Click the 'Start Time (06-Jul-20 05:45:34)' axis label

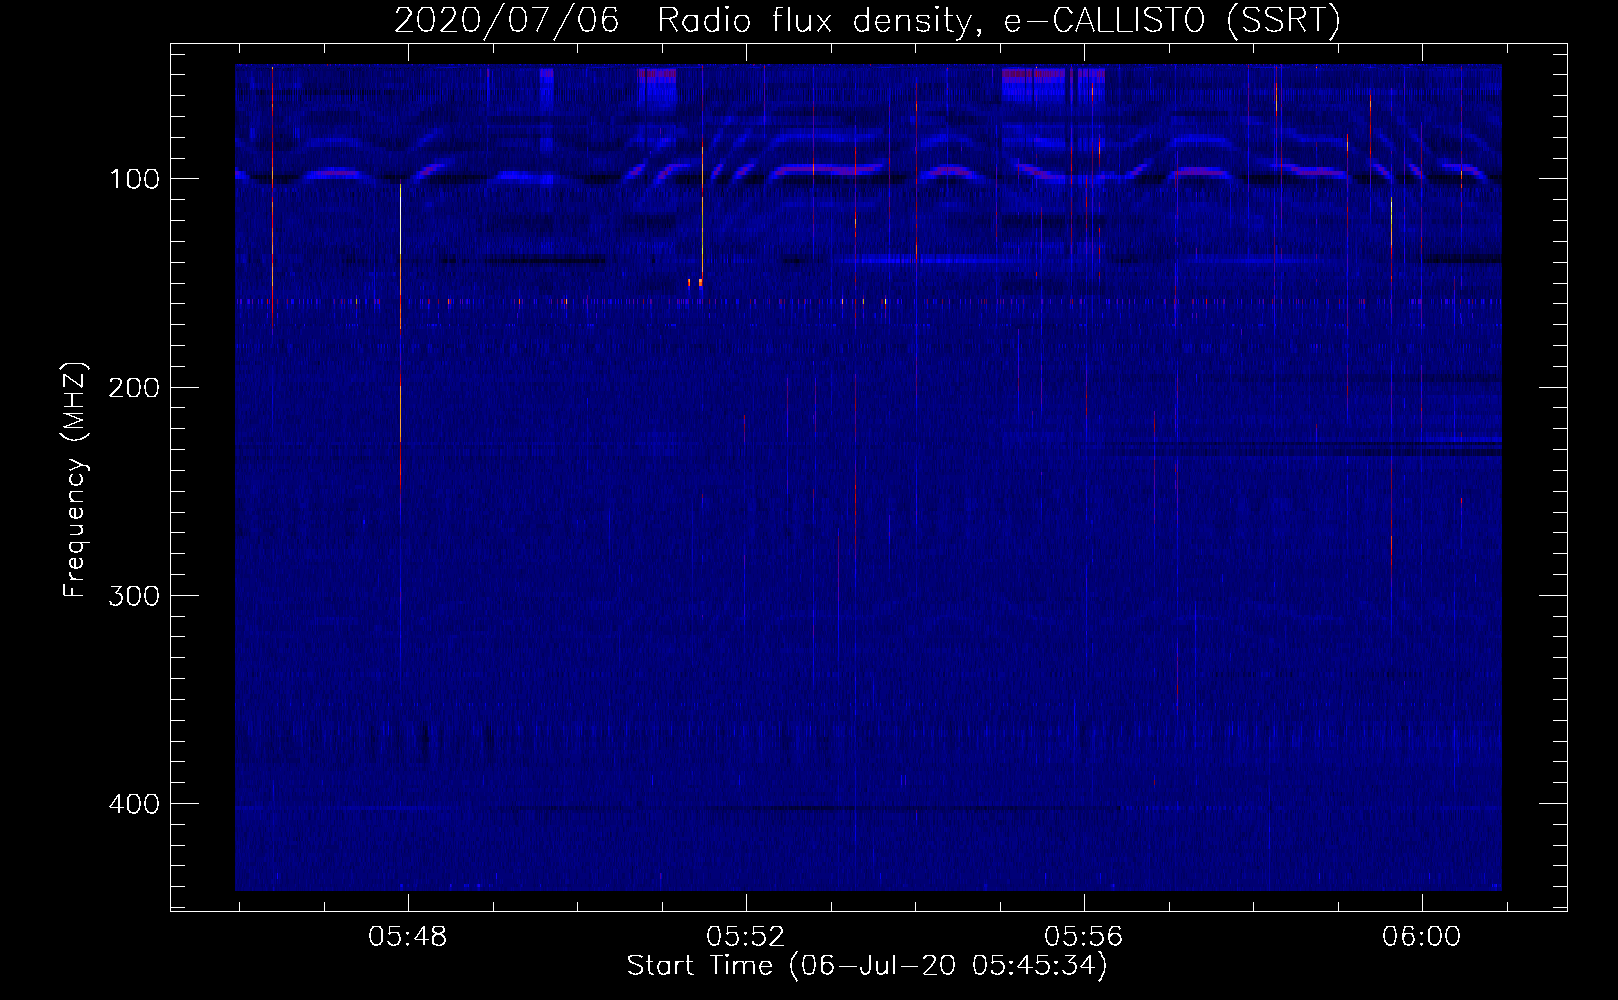coord(867,966)
